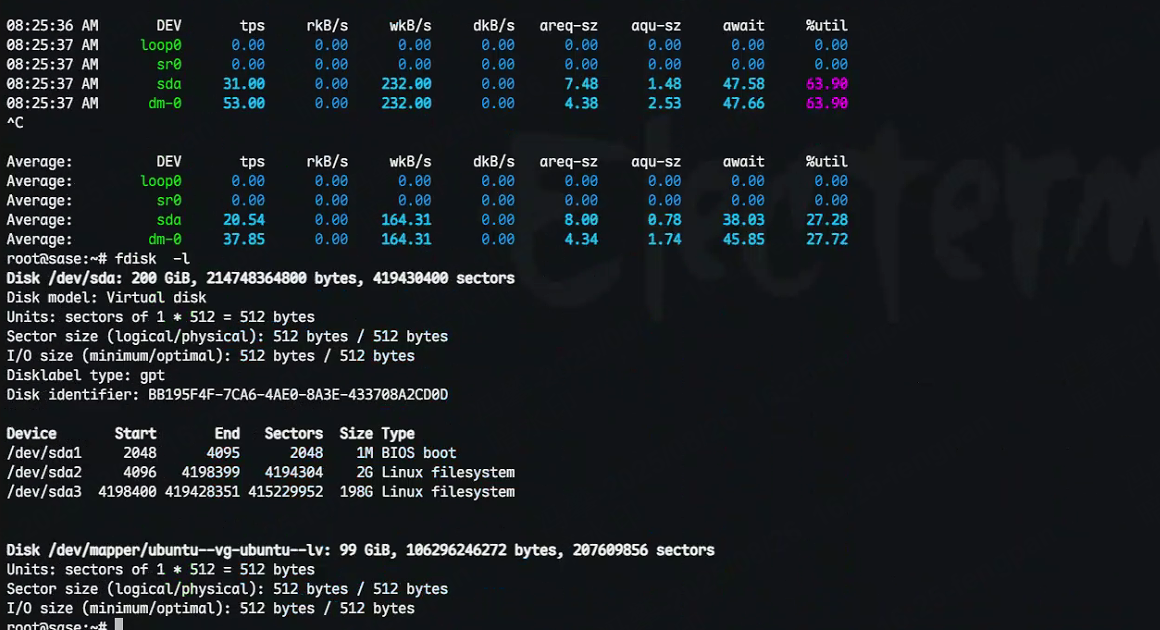This screenshot has height=630, width=1160.
Task: Click the End value 4095
Action: [223, 453]
